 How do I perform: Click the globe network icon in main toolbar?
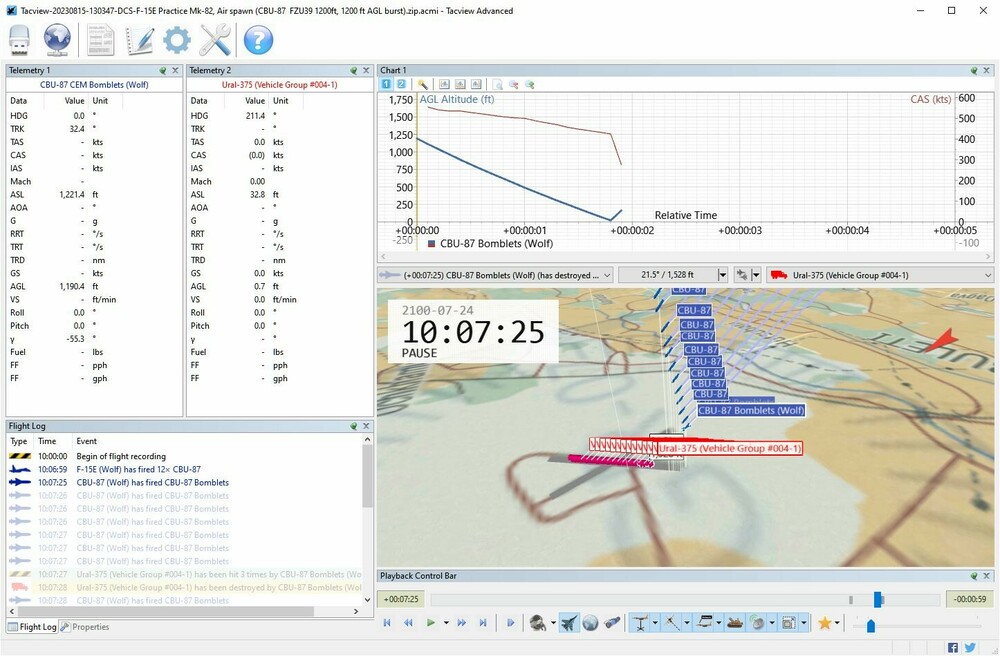pyautogui.click(x=57, y=40)
